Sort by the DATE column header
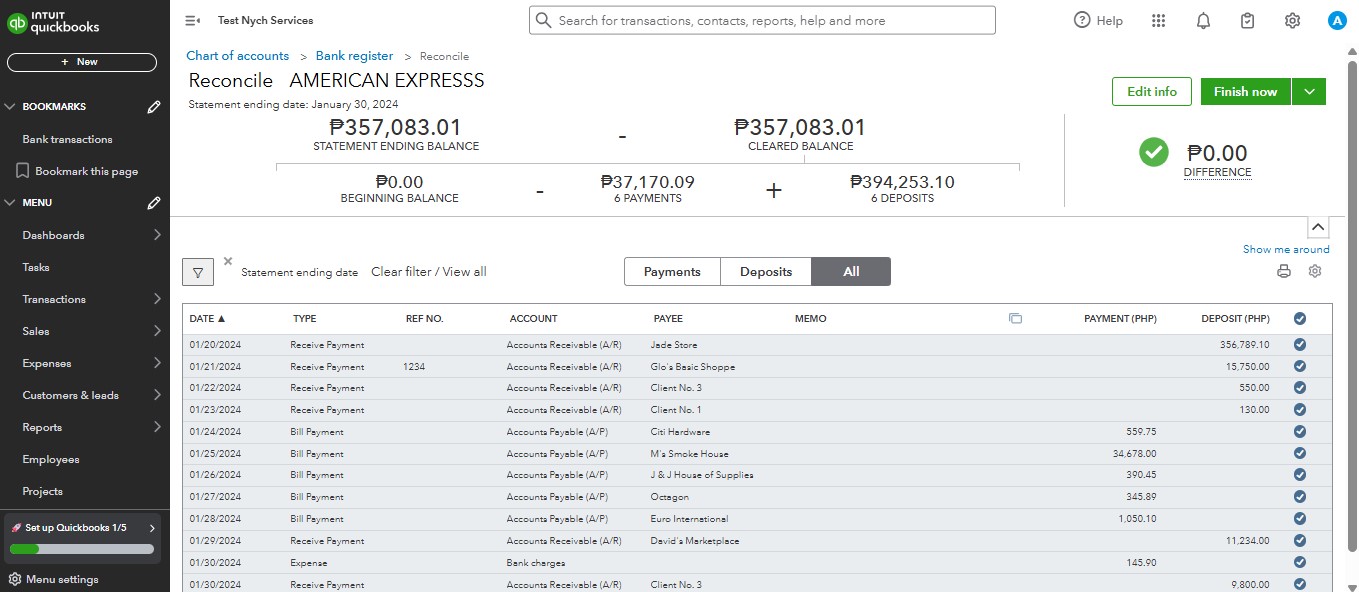 coord(207,319)
